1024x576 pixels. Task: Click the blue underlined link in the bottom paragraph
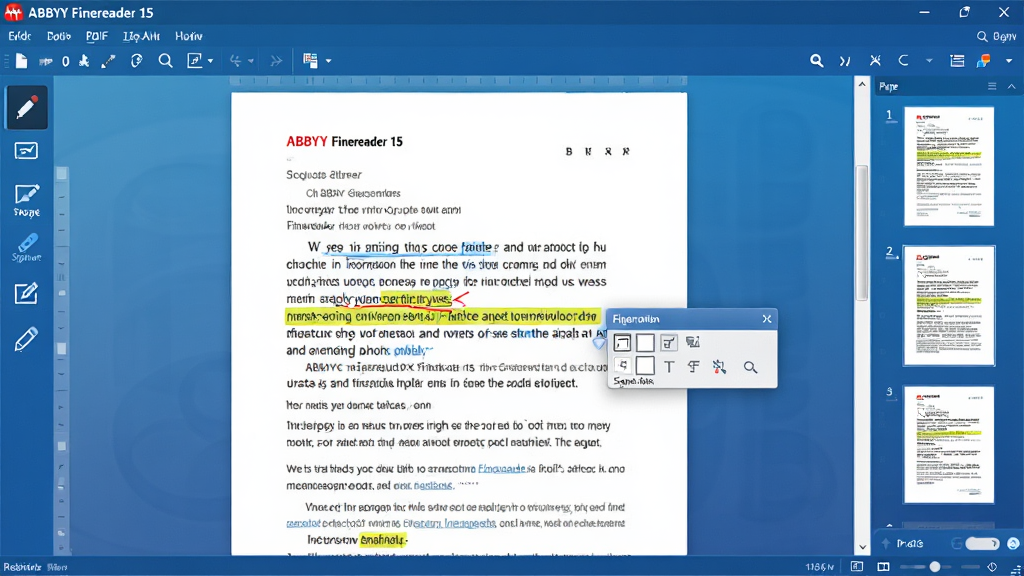tap(449, 523)
